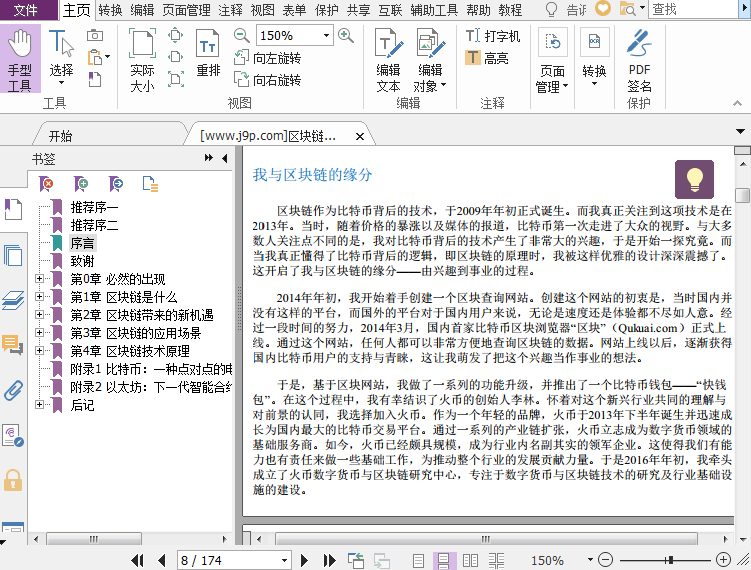This screenshot has width=751, height=570.
Task: Open the attachments panel paperclip icon
Action: pos(13,389)
